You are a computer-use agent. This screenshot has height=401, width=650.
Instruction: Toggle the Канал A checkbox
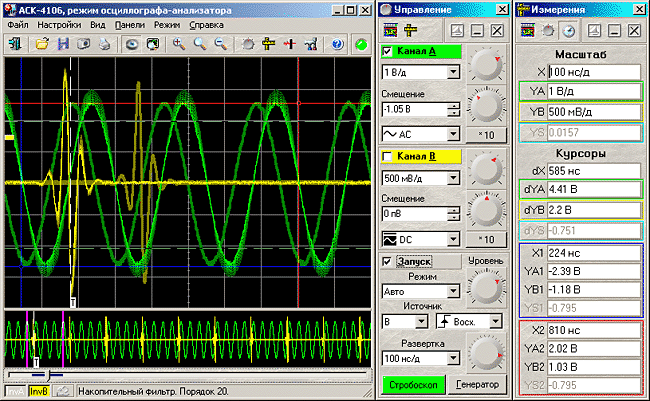pos(389,52)
